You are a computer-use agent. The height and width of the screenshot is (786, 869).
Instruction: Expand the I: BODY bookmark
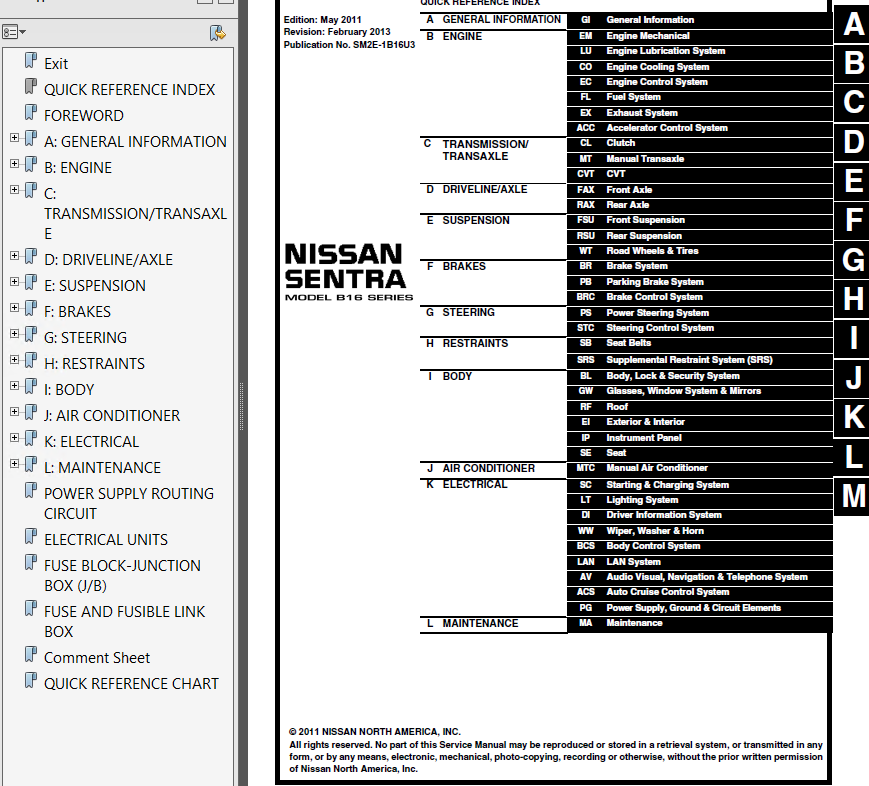(14, 386)
